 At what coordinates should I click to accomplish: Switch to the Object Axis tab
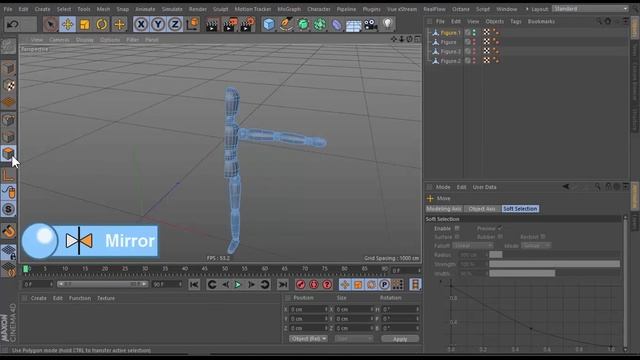tap(482, 209)
